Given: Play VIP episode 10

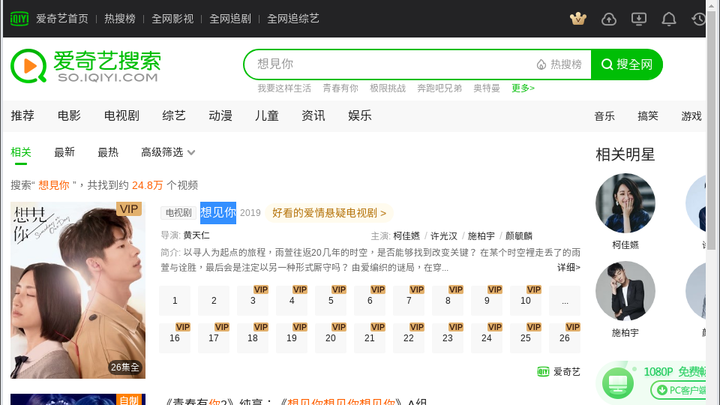Looking at the screenshot, I should 526,300.
